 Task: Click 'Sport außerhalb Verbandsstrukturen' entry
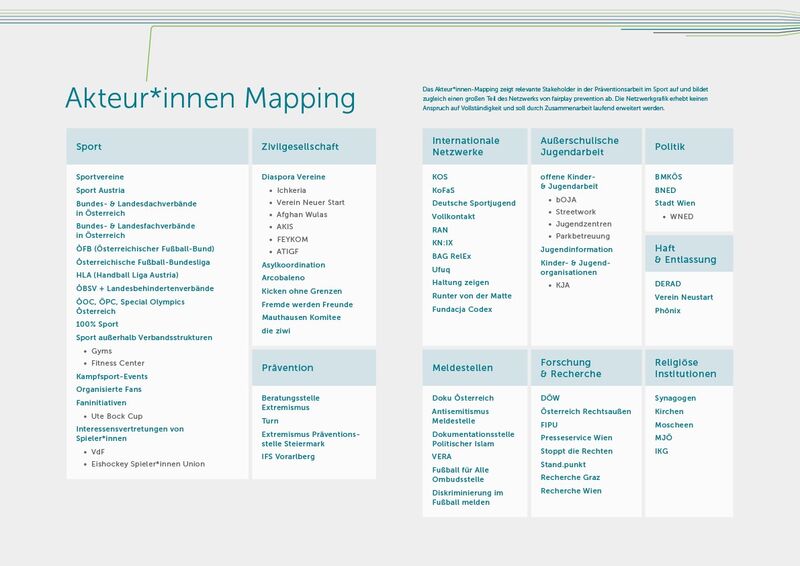point(144,337)
